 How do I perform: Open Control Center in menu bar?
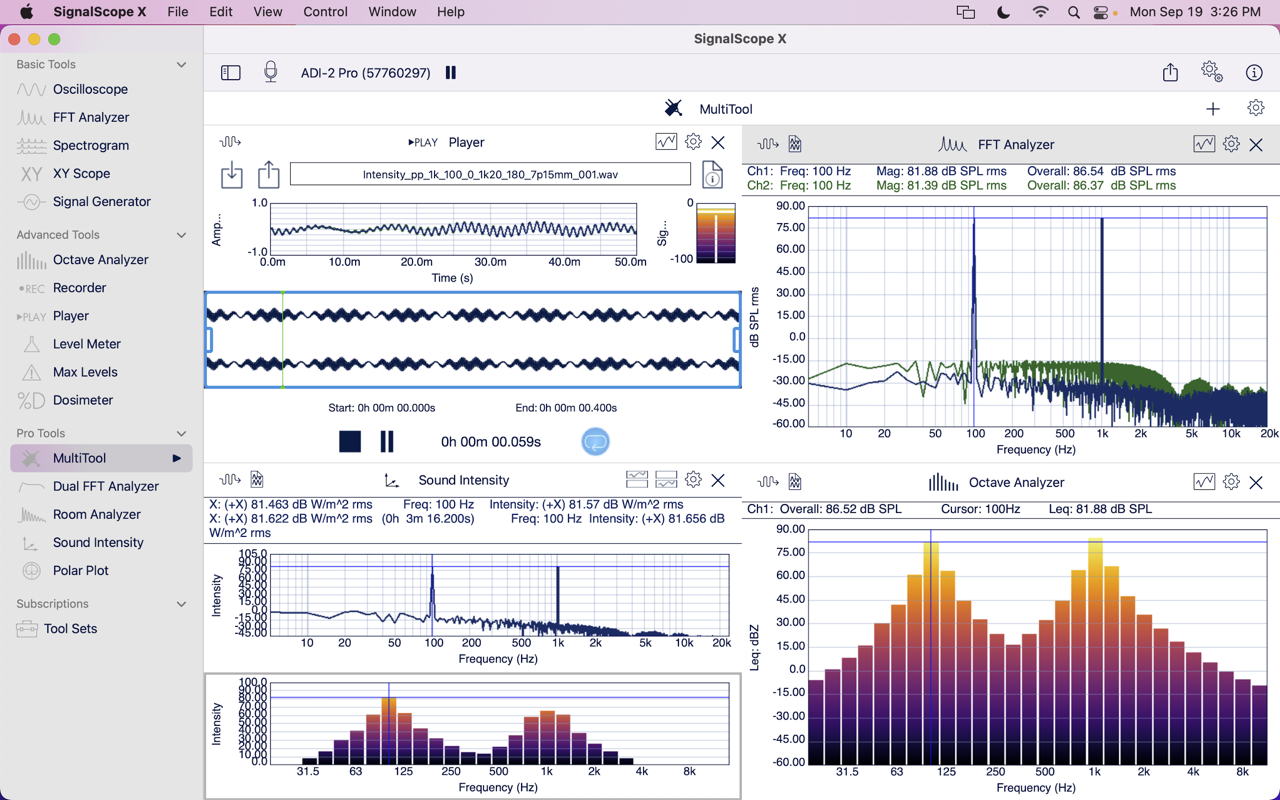click(1102, 12)
